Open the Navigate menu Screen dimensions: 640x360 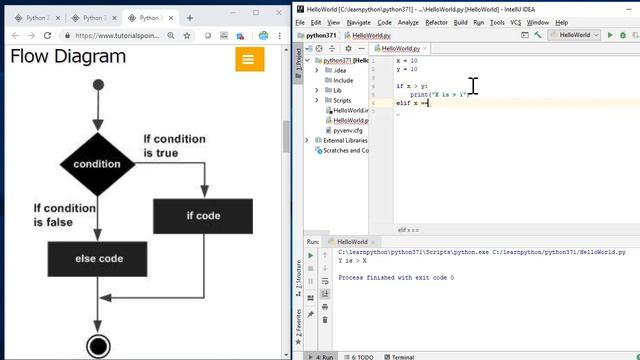pyautogui.click(x=358, y=22)
